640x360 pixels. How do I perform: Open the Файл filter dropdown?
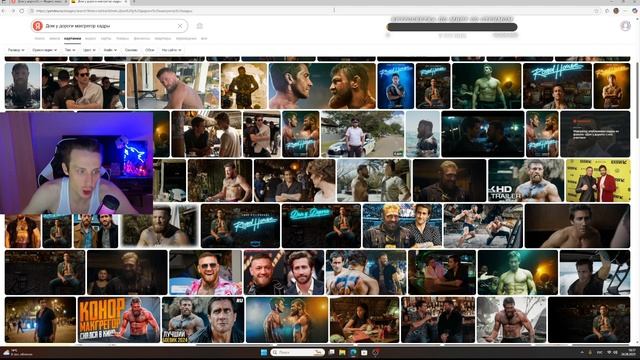(x=110, y=50)
